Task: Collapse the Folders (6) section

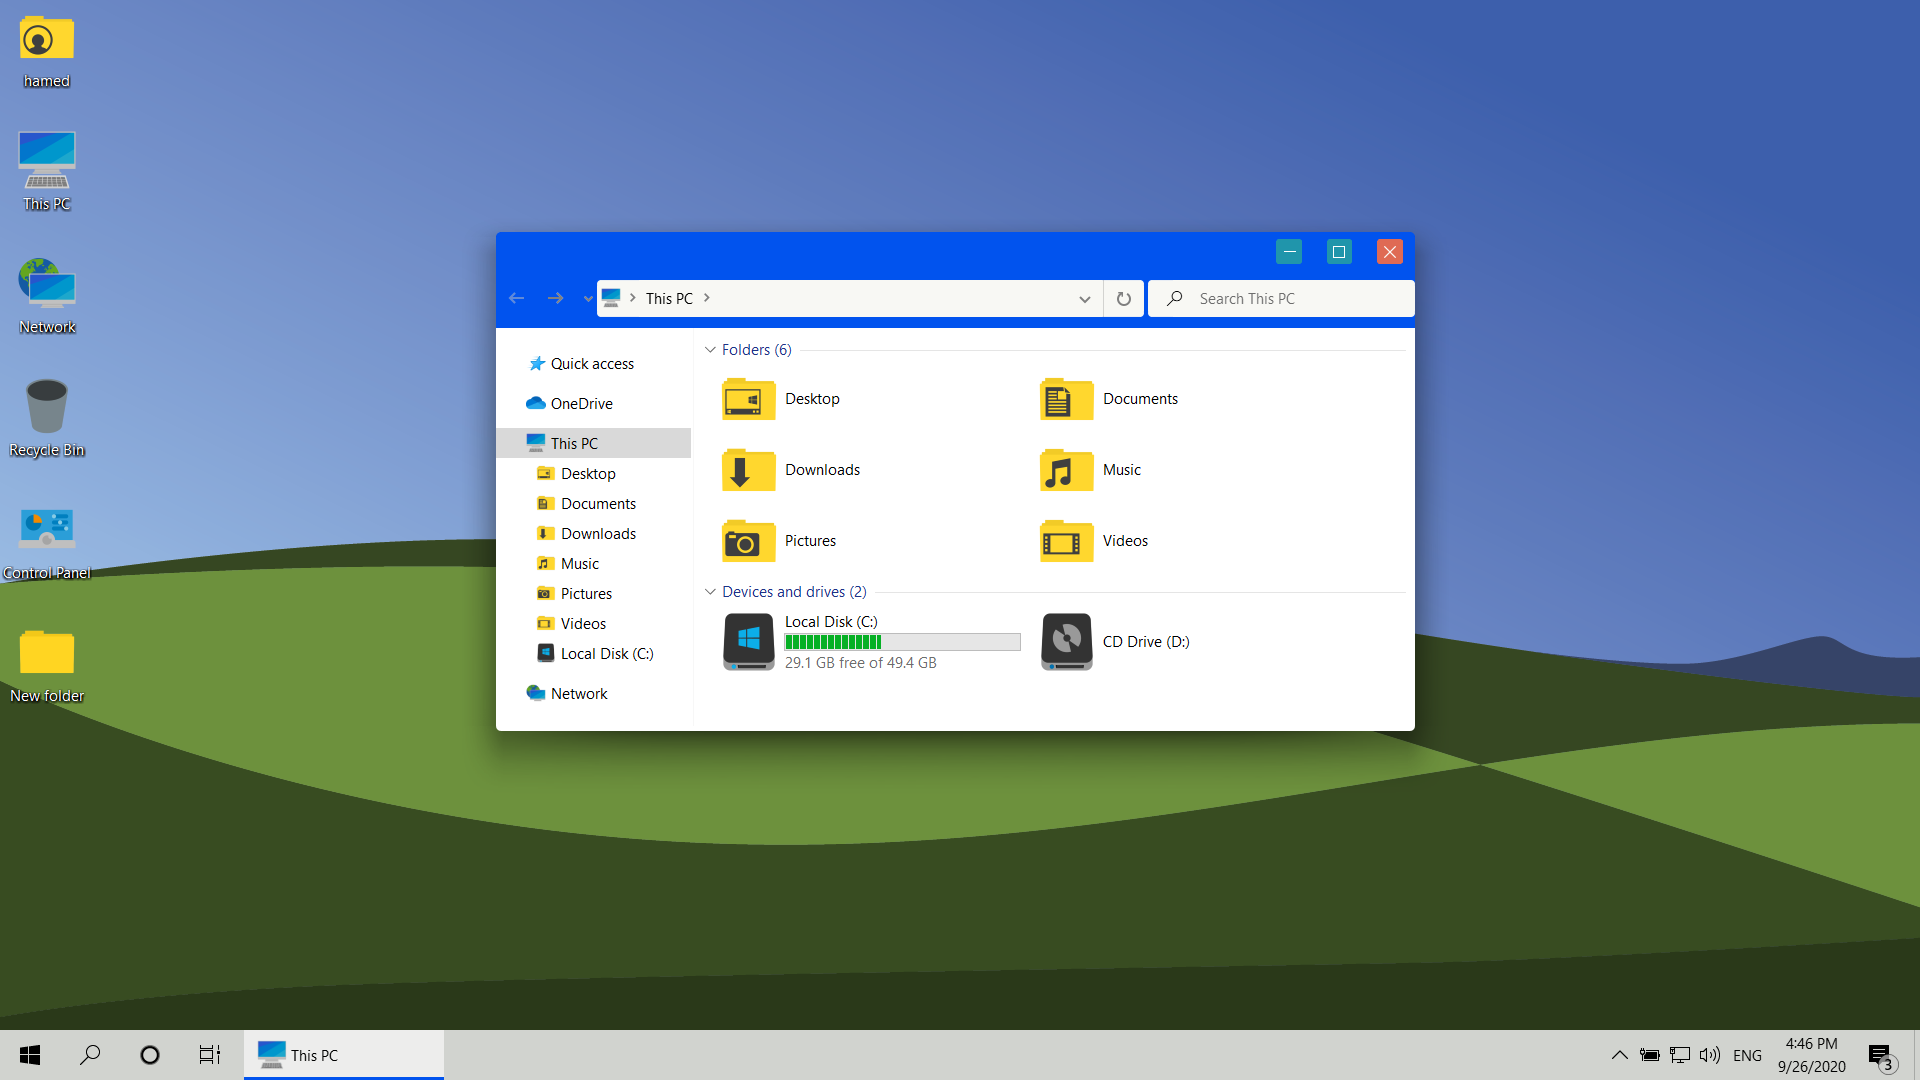Action: coord(710,350)
